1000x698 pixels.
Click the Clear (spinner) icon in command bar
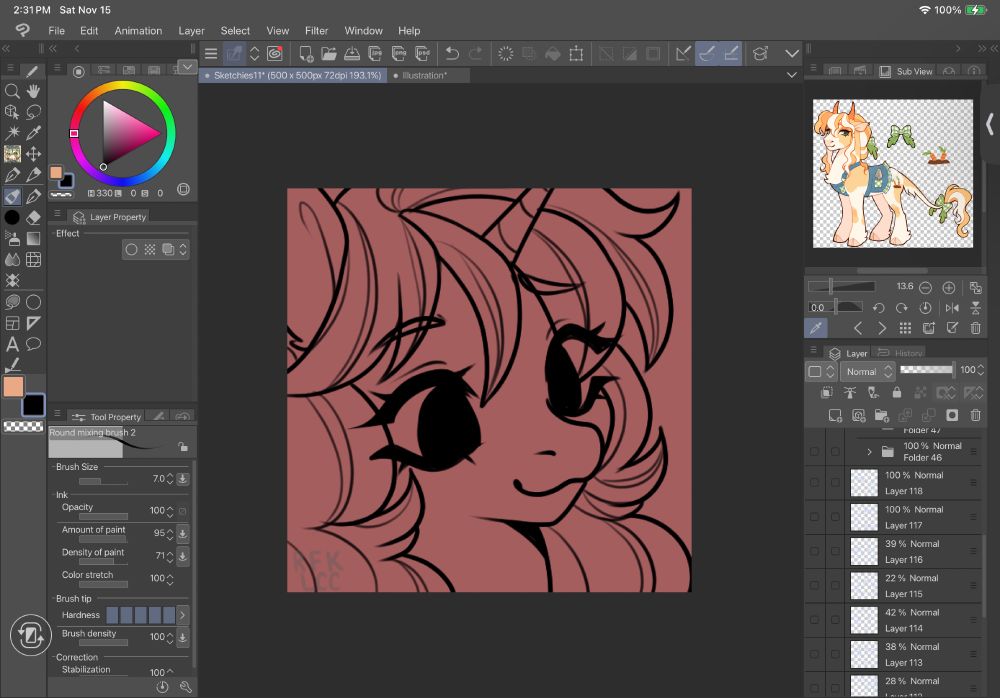tap(506, 54)
